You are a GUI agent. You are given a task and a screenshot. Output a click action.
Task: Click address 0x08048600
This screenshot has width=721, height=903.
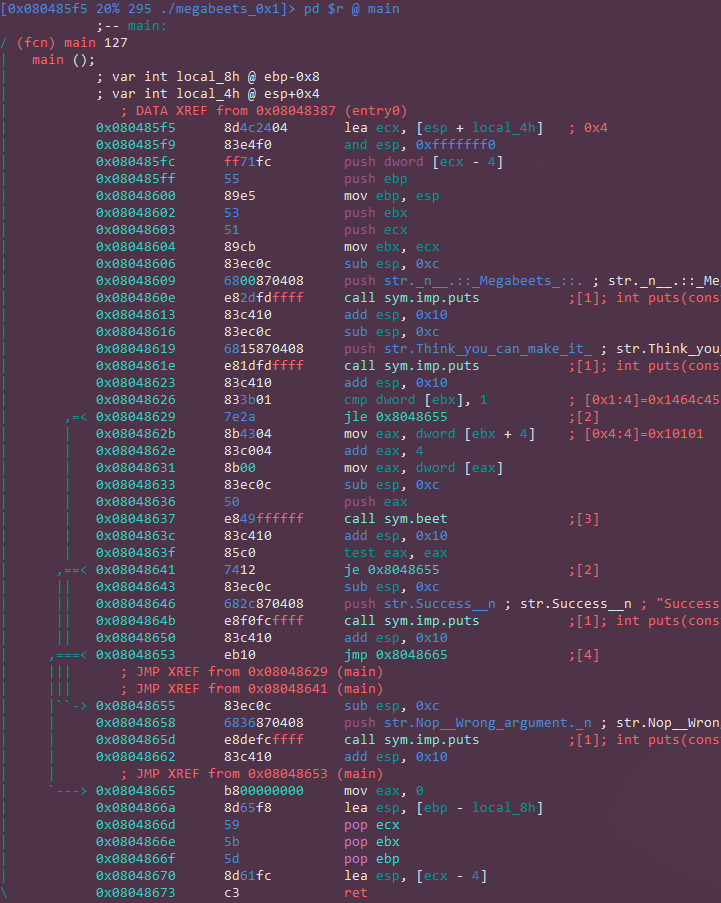point(135,196)
